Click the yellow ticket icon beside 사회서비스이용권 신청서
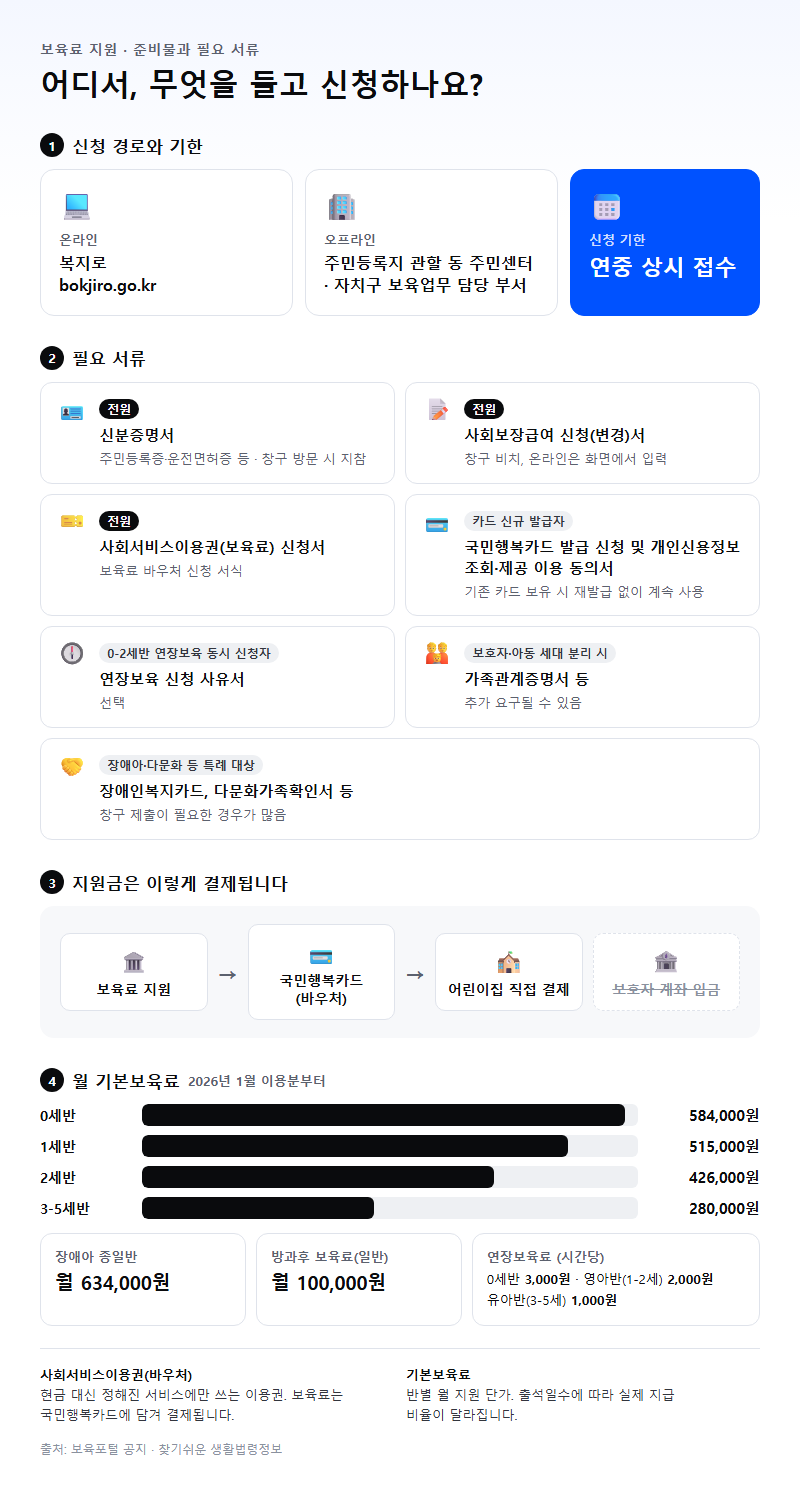The height and width of the screenshot is (1509, 800). pos(72,522)
